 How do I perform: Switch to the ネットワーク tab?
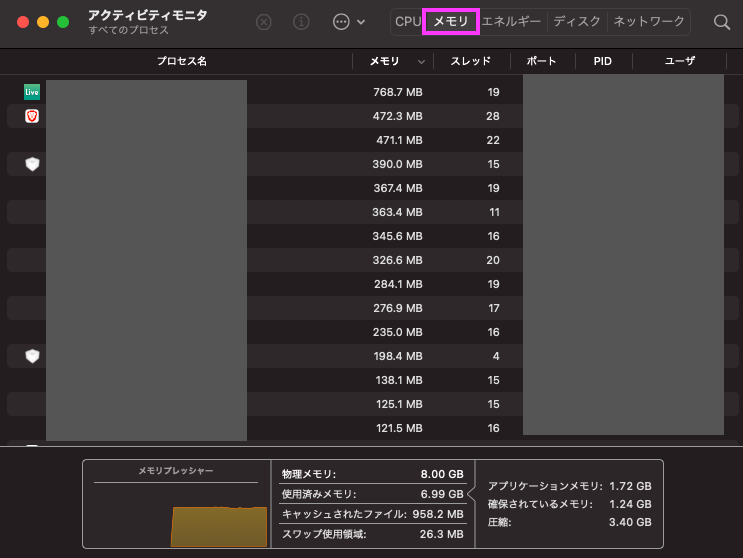point(649,22)
